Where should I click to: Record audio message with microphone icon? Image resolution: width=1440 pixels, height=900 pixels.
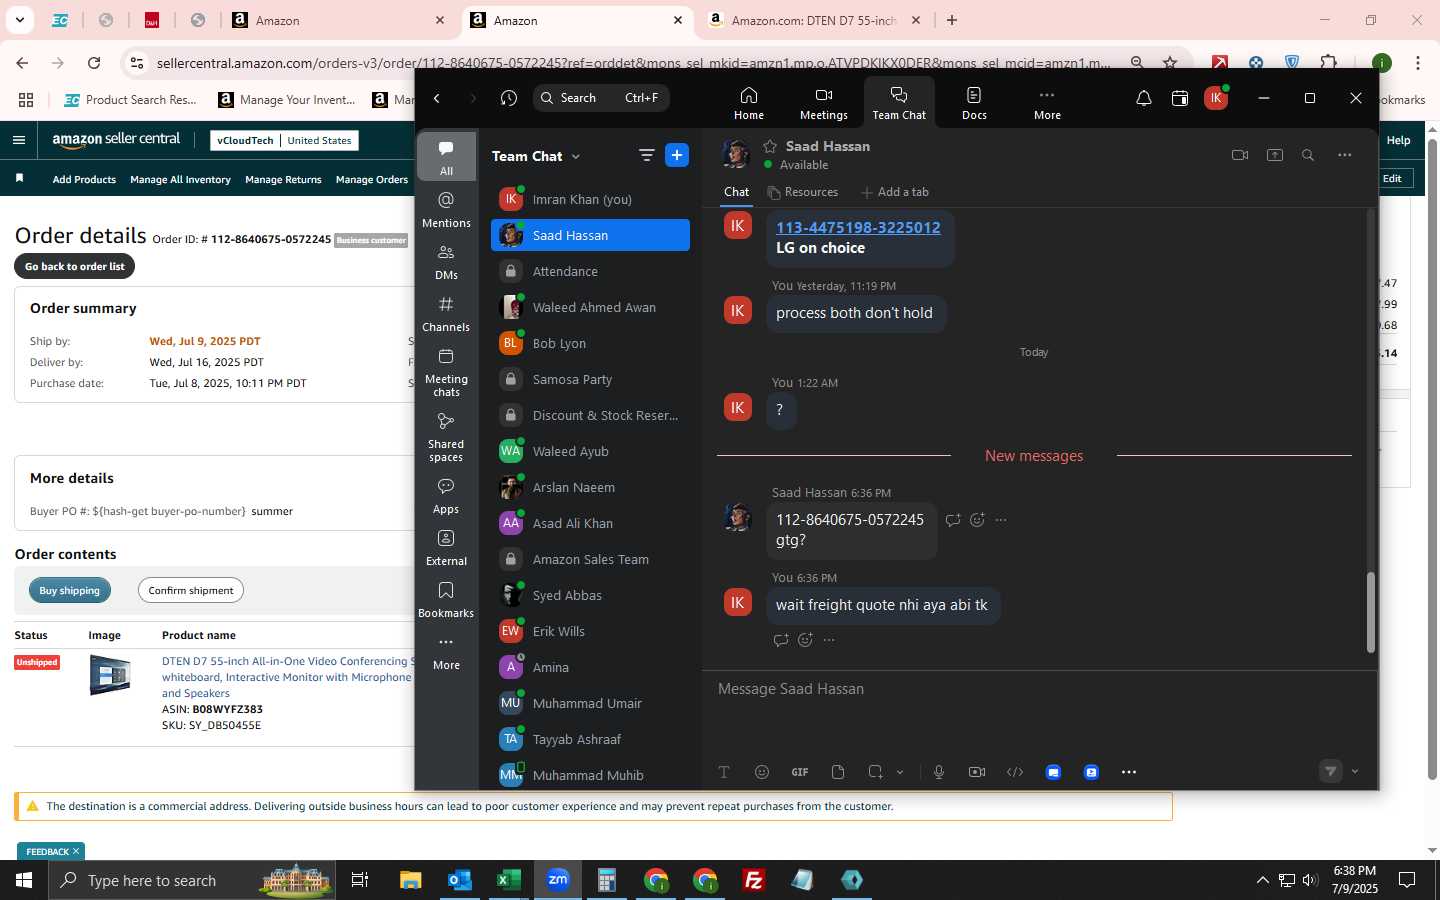(x=939, y=772)
